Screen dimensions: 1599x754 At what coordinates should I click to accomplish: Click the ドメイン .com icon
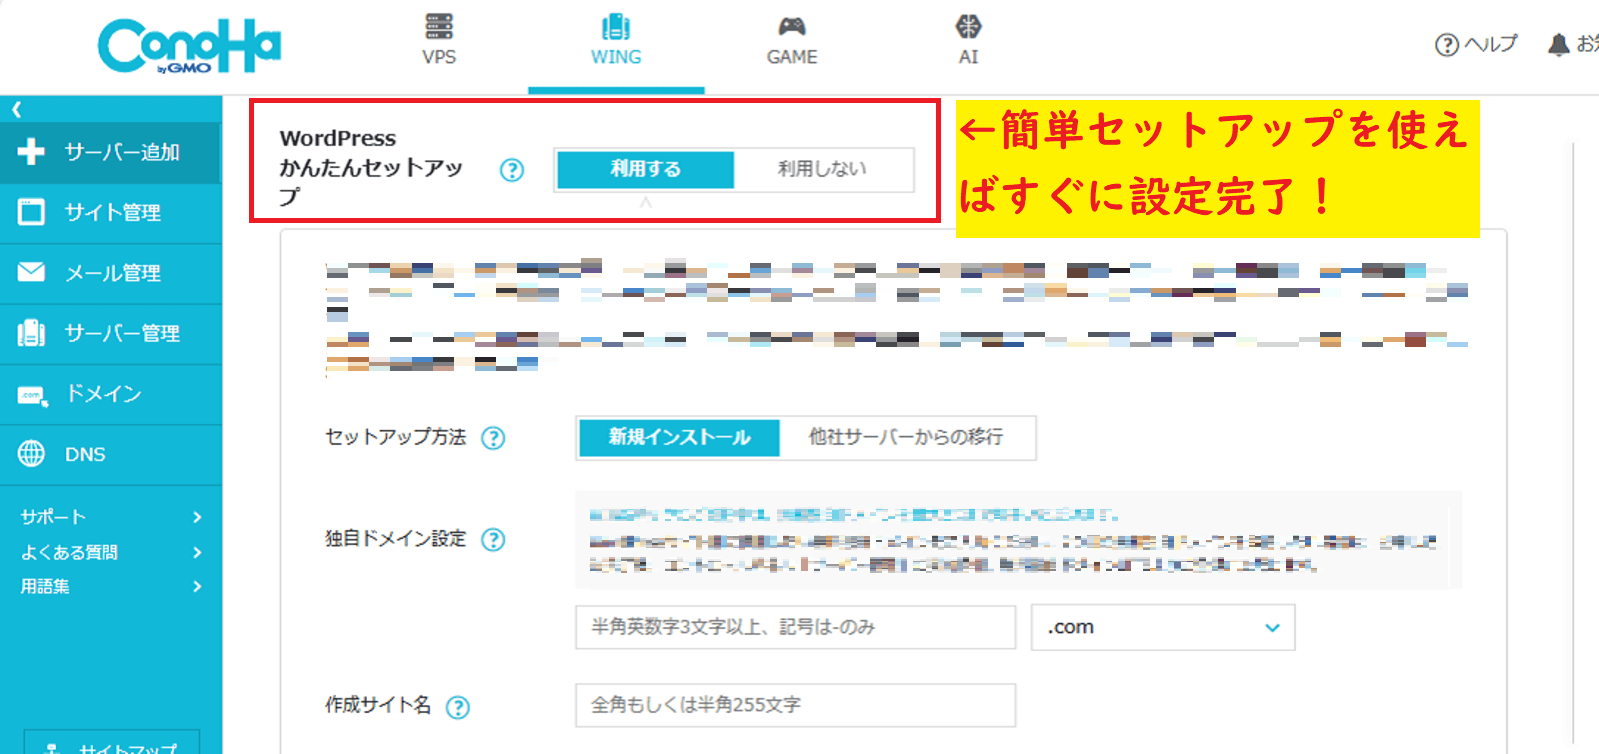click(x=32, y=395)
